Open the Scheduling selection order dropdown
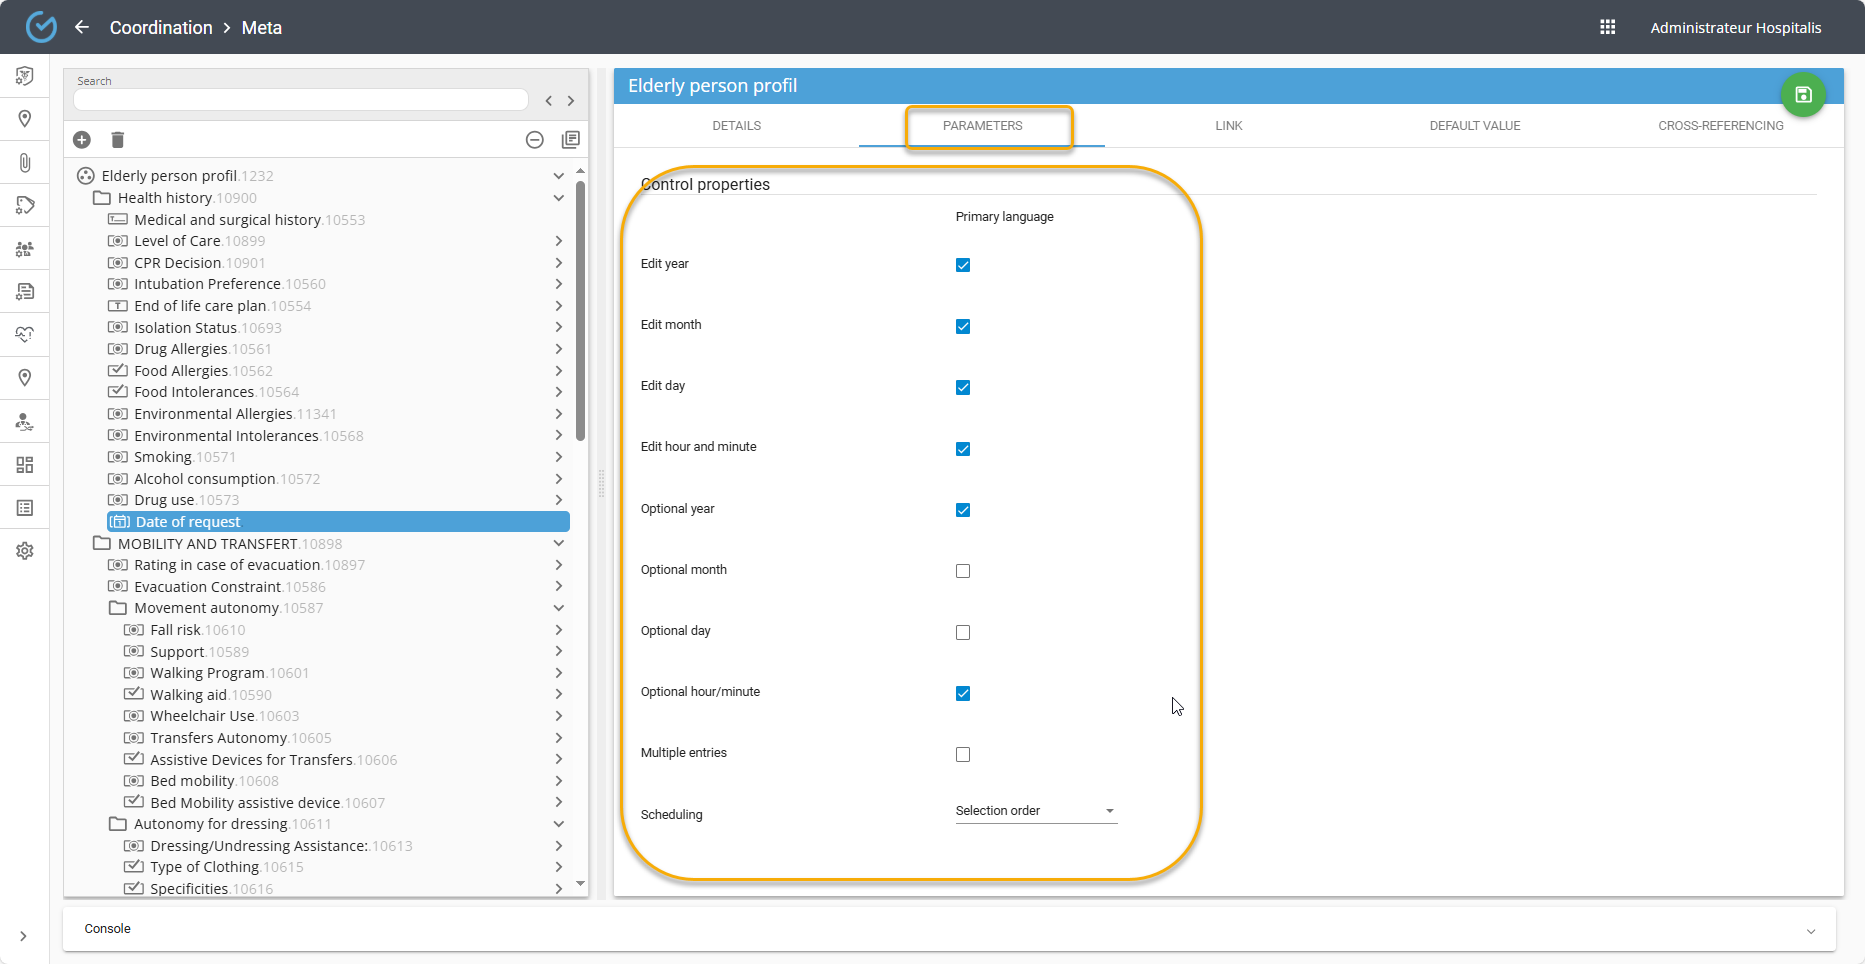1865x964 pixels. click(x=1035, y=811)
